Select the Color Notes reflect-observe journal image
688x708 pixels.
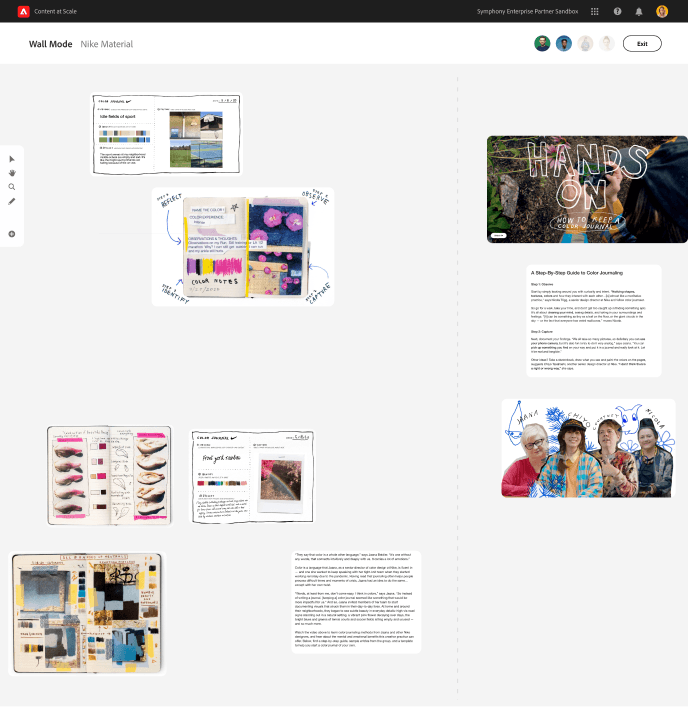tap(243, 247)
